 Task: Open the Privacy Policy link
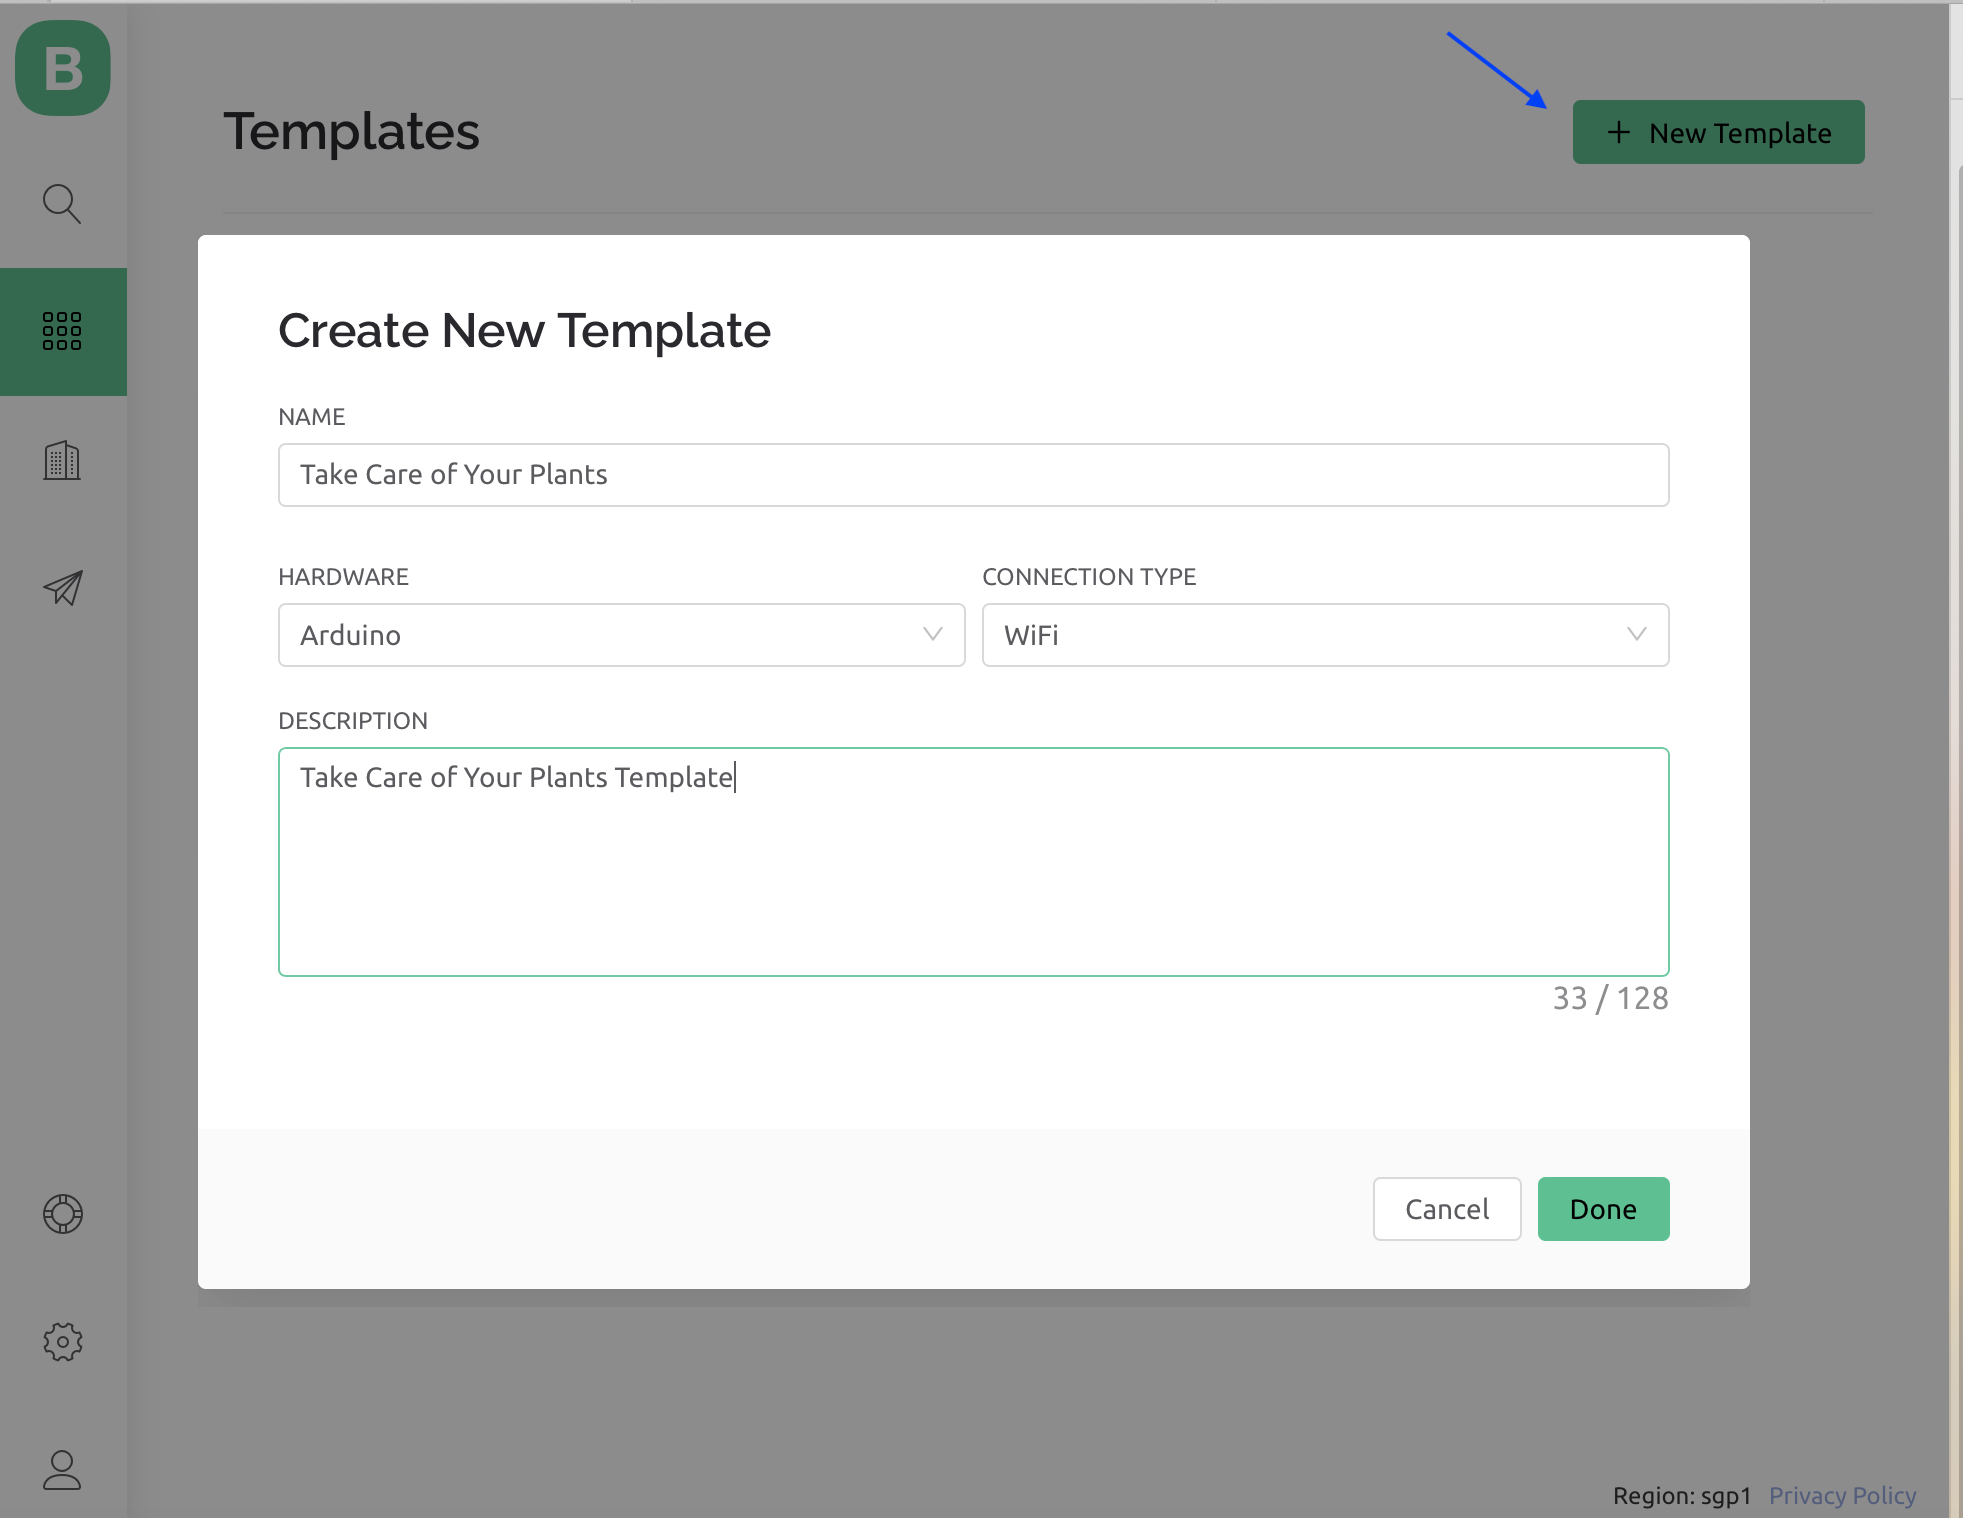pos(1842,1496)
